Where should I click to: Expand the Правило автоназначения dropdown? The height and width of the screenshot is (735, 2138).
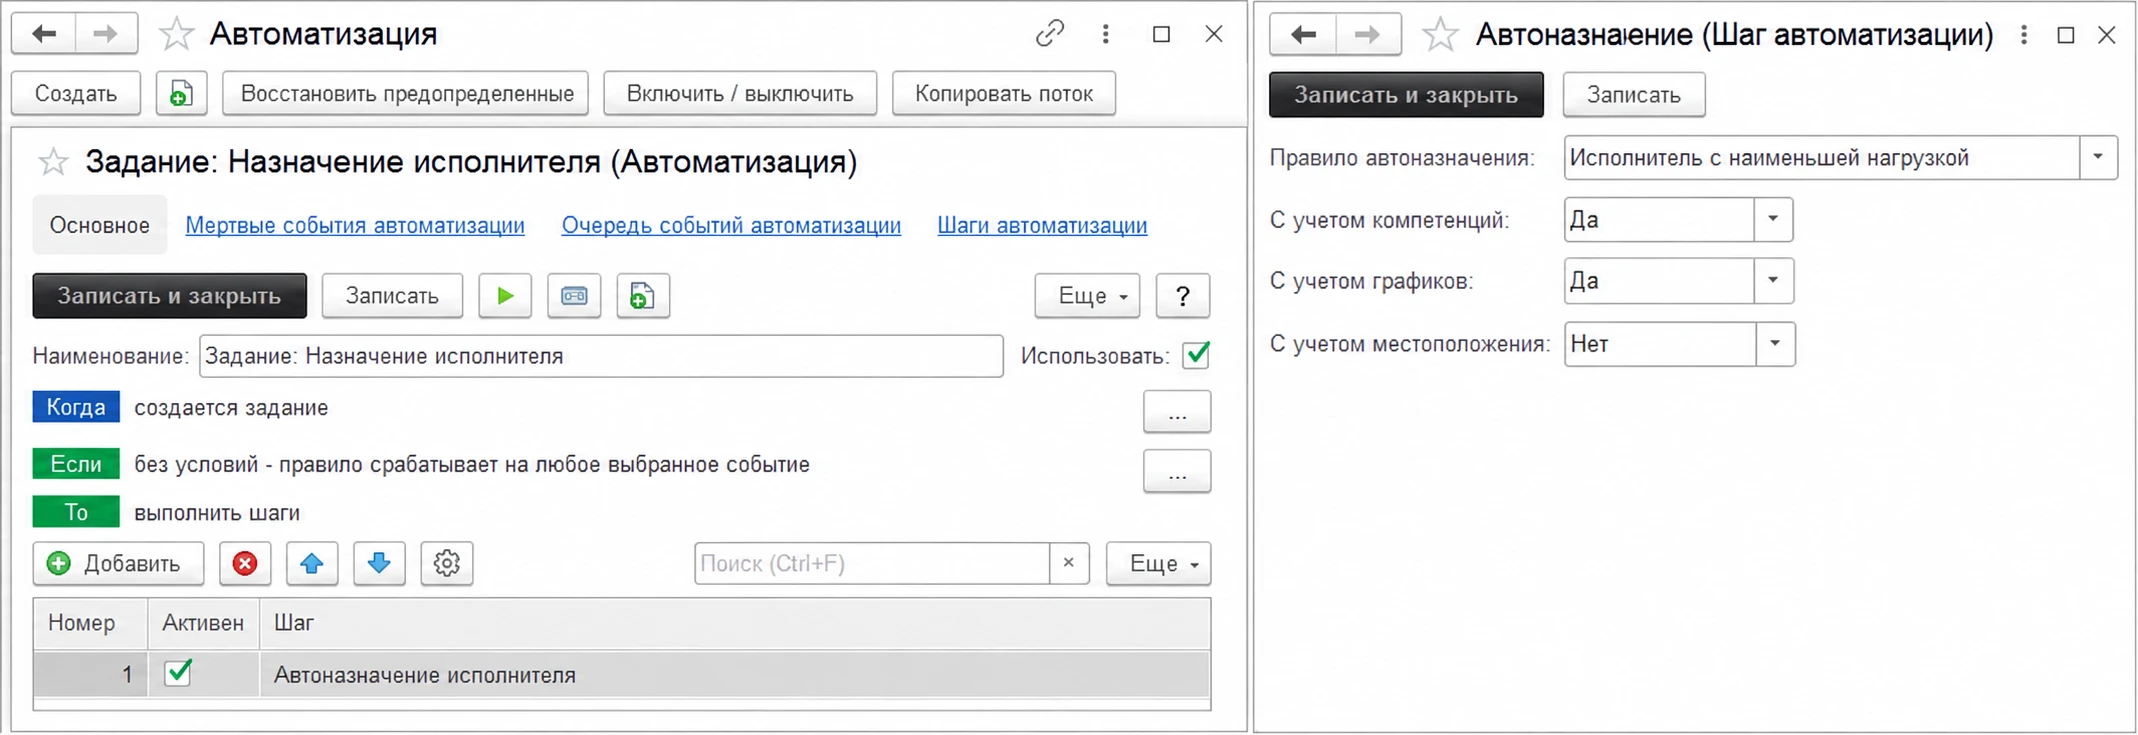[2098, 158]
